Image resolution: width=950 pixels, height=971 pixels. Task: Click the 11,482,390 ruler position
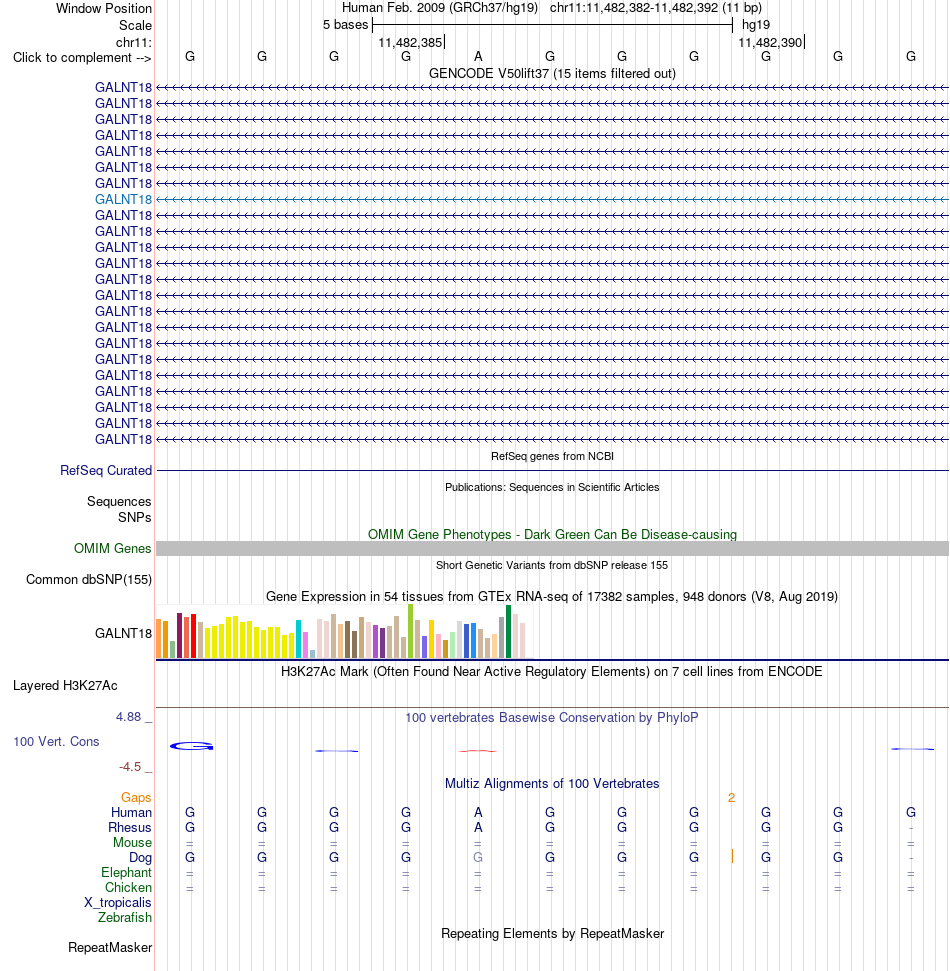click(x=770, y=42)
